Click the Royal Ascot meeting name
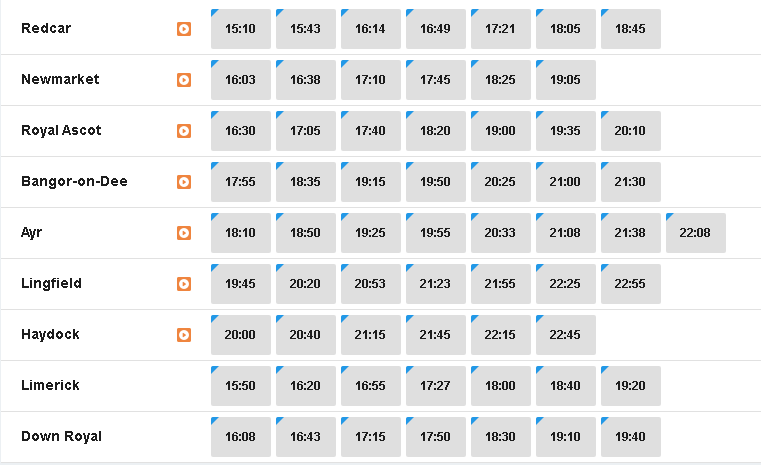Image resolution: width=761 pixels, height=465 pixels. click(61, 131)
